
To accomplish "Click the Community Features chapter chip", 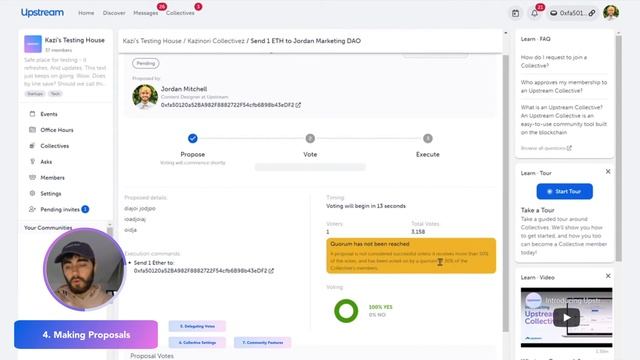I will (x=262, y=342).
